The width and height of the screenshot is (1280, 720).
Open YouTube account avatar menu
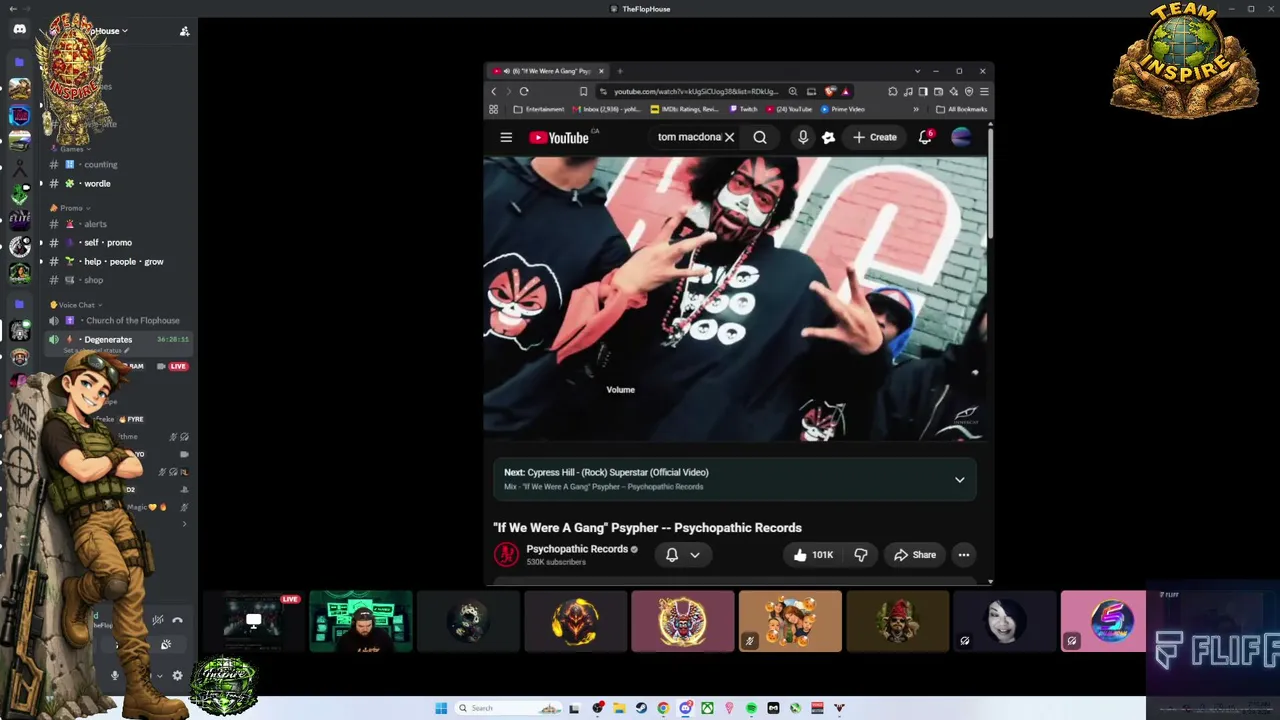[961, 138]
